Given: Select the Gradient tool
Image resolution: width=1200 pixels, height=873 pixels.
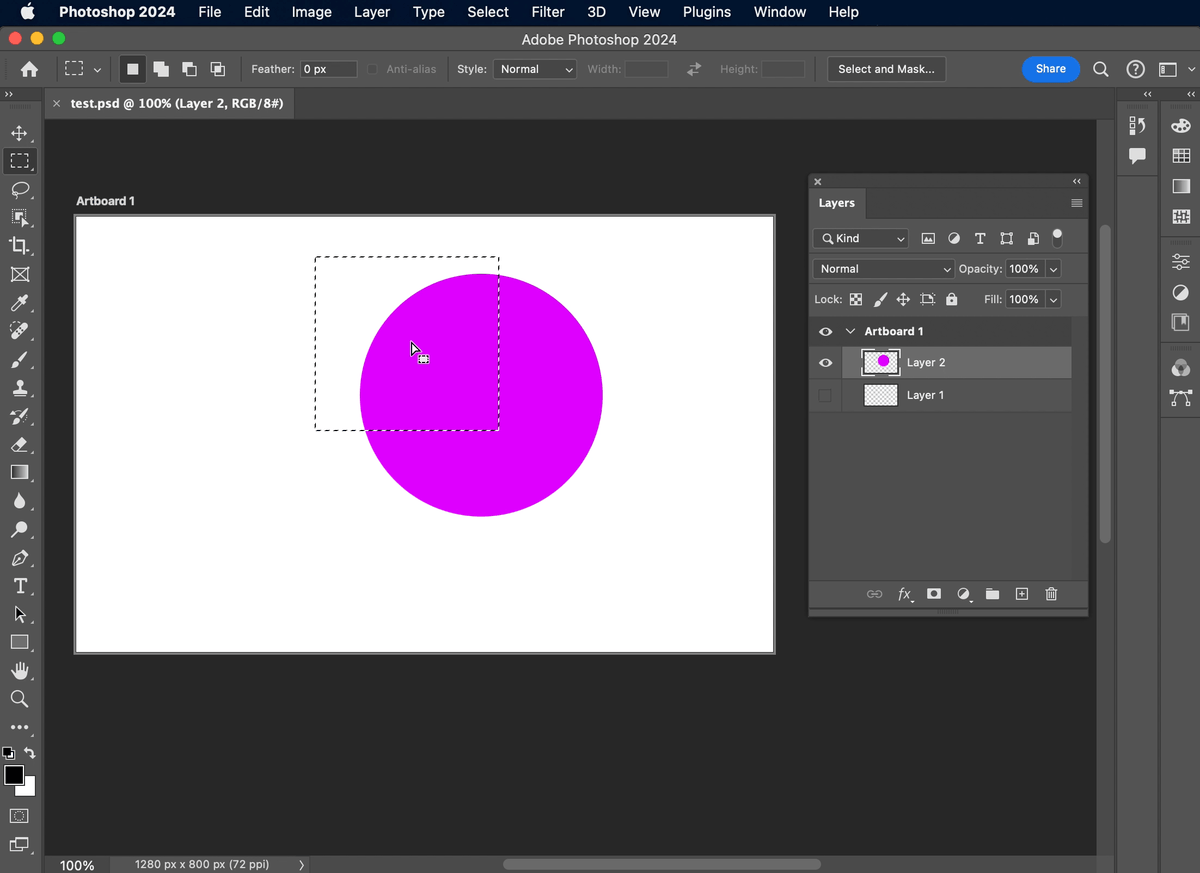Looking at the screenshot, I should (20, 472).
